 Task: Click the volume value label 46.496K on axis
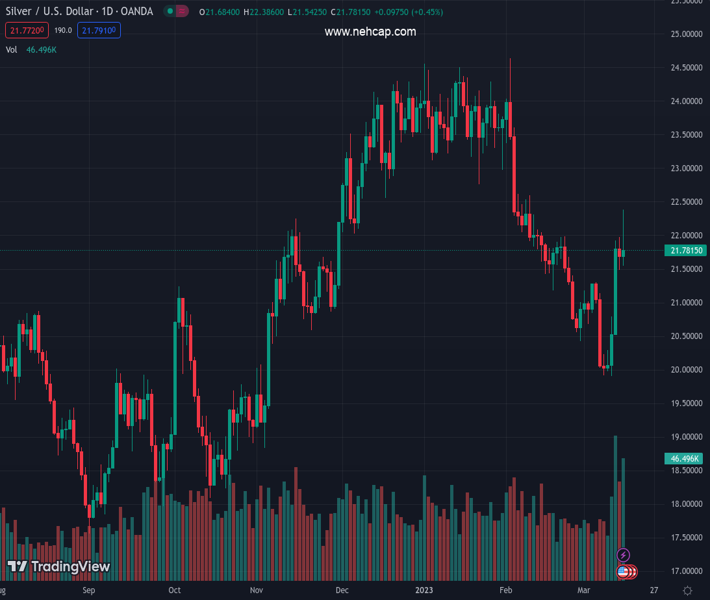click(x=686, y=458)
